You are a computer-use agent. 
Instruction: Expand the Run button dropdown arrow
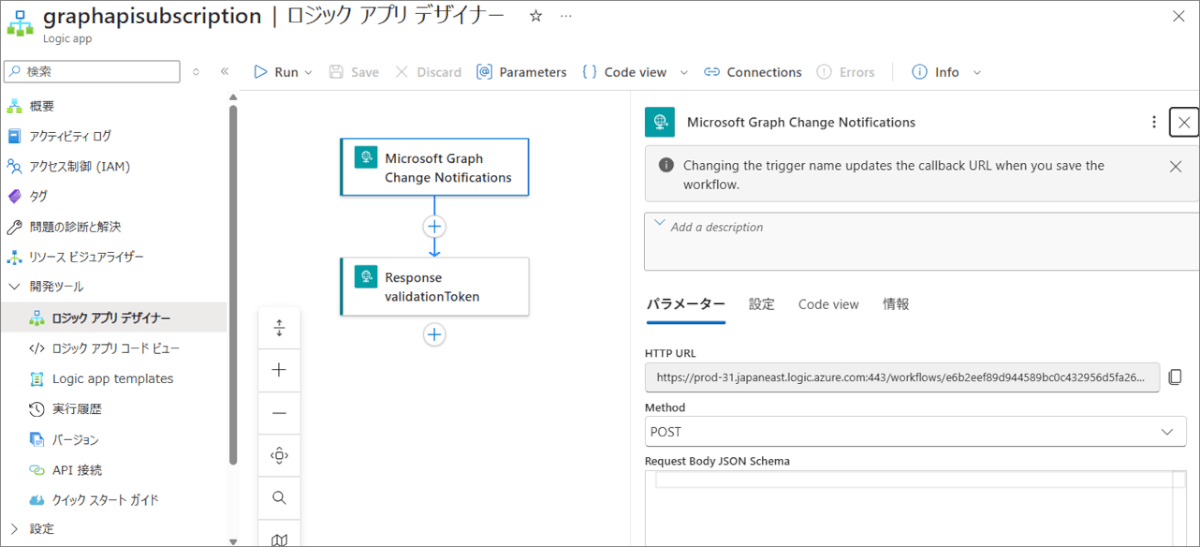[308, 72]
